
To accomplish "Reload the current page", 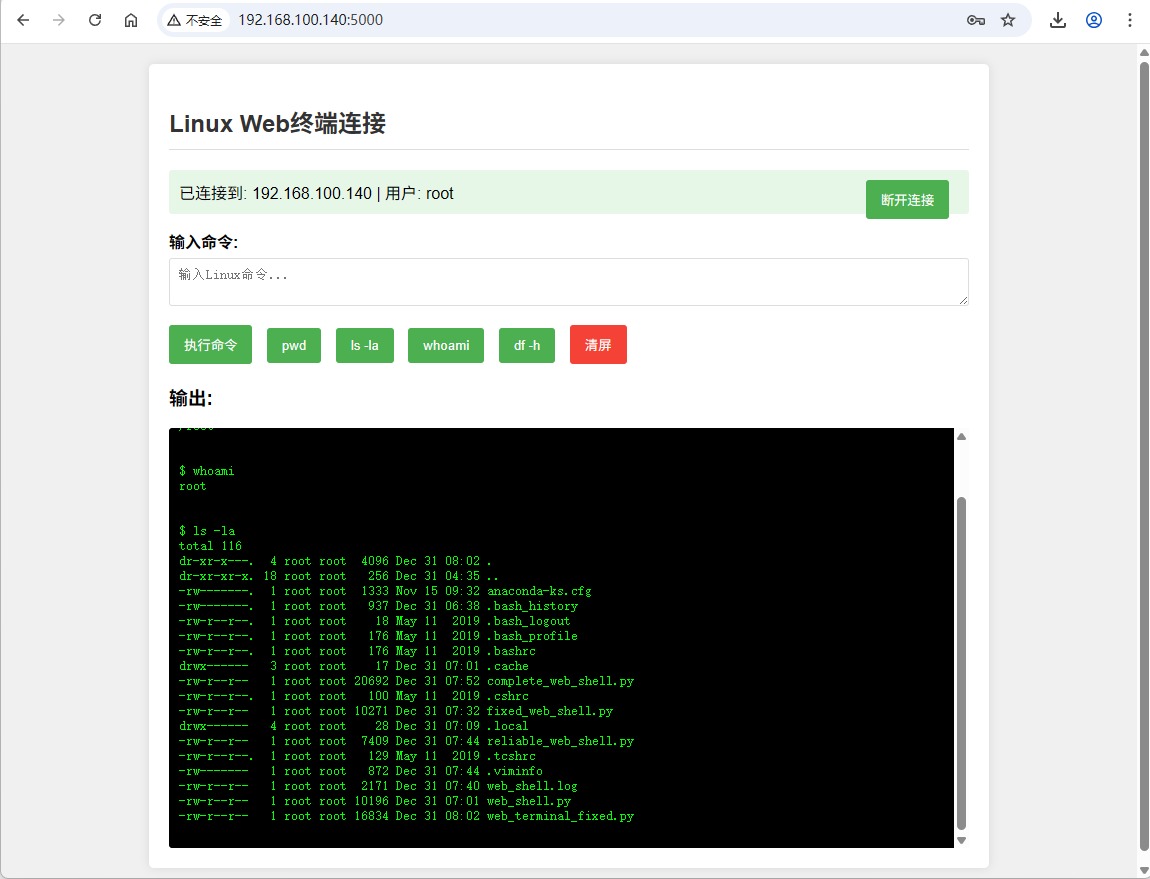I will tap(95, 20).
